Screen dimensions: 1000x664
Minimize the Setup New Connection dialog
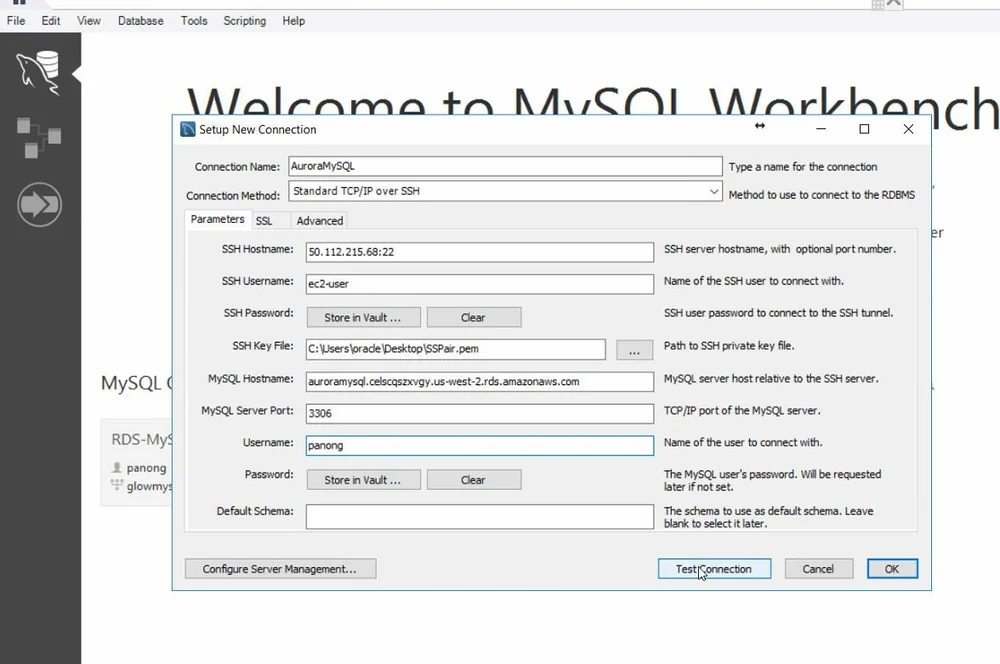coord(821,129)
